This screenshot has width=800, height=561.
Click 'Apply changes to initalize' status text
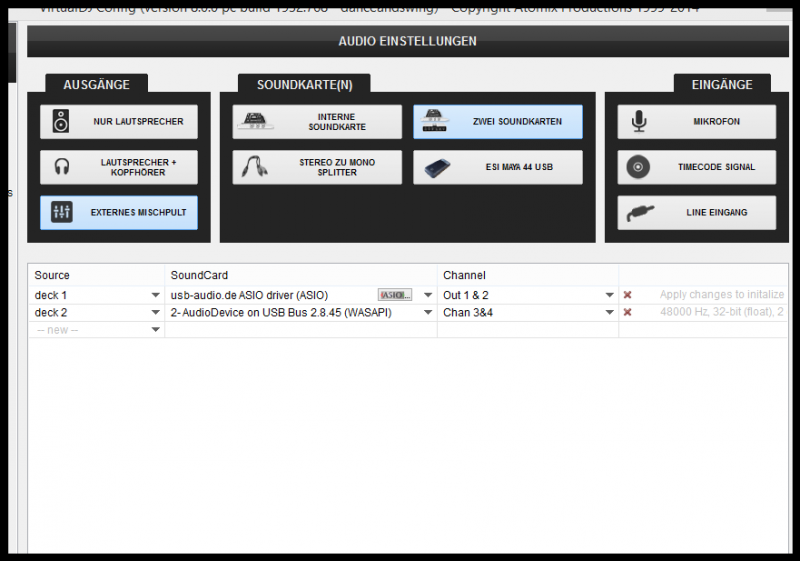(x=722, y=294)
